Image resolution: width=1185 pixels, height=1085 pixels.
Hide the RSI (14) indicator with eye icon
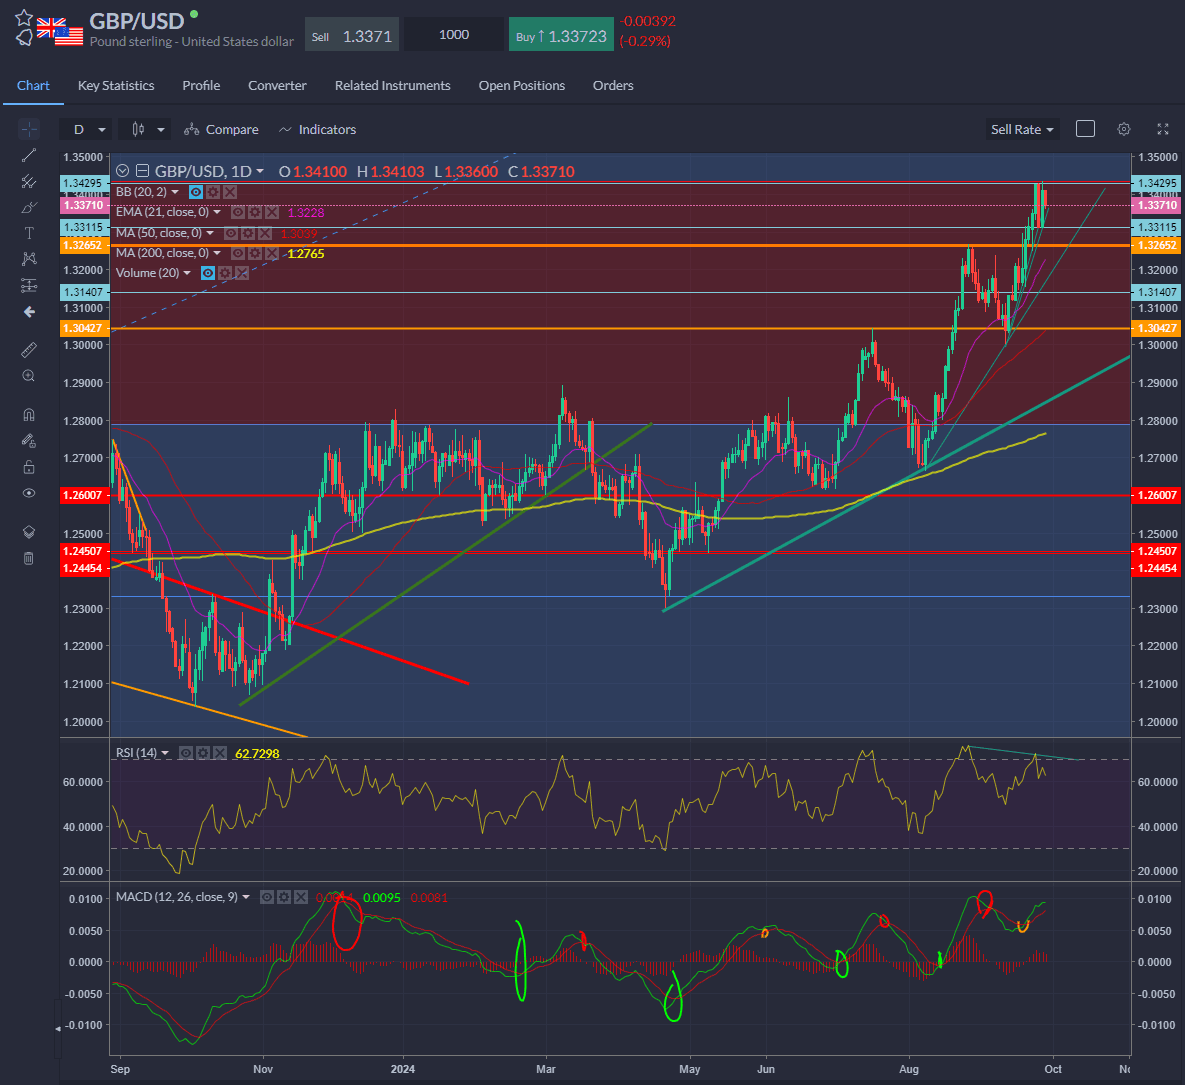[x=186, y=753]
